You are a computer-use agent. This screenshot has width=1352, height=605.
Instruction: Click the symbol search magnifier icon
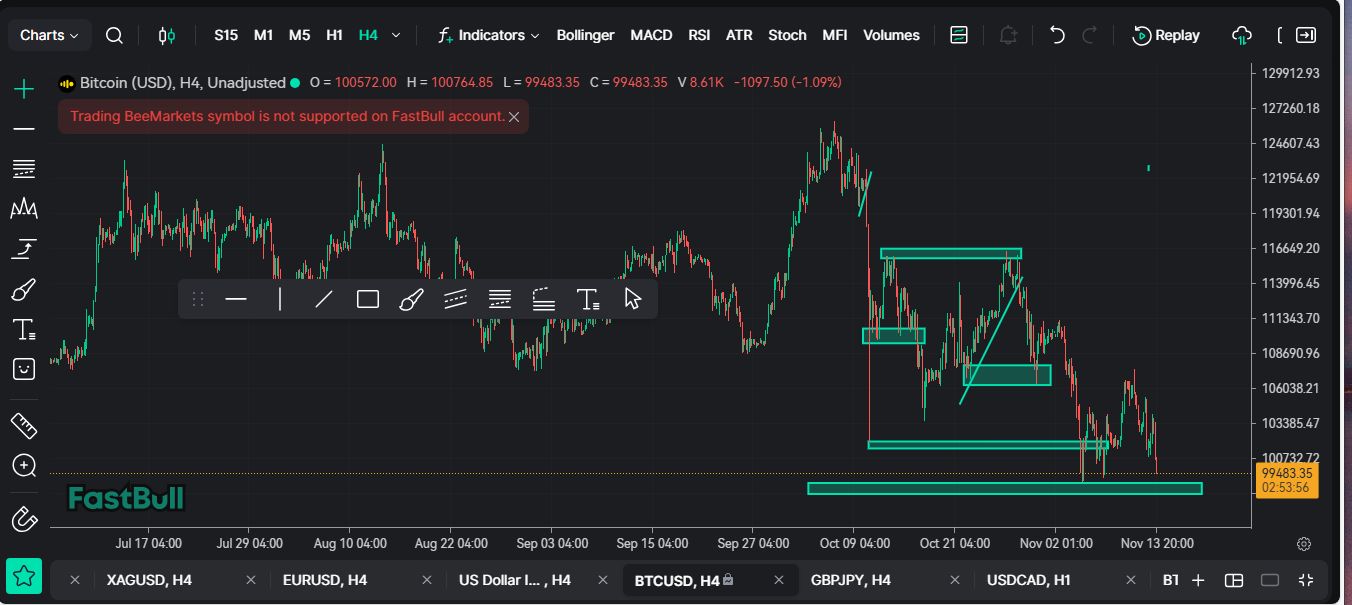tap(115, 36)
